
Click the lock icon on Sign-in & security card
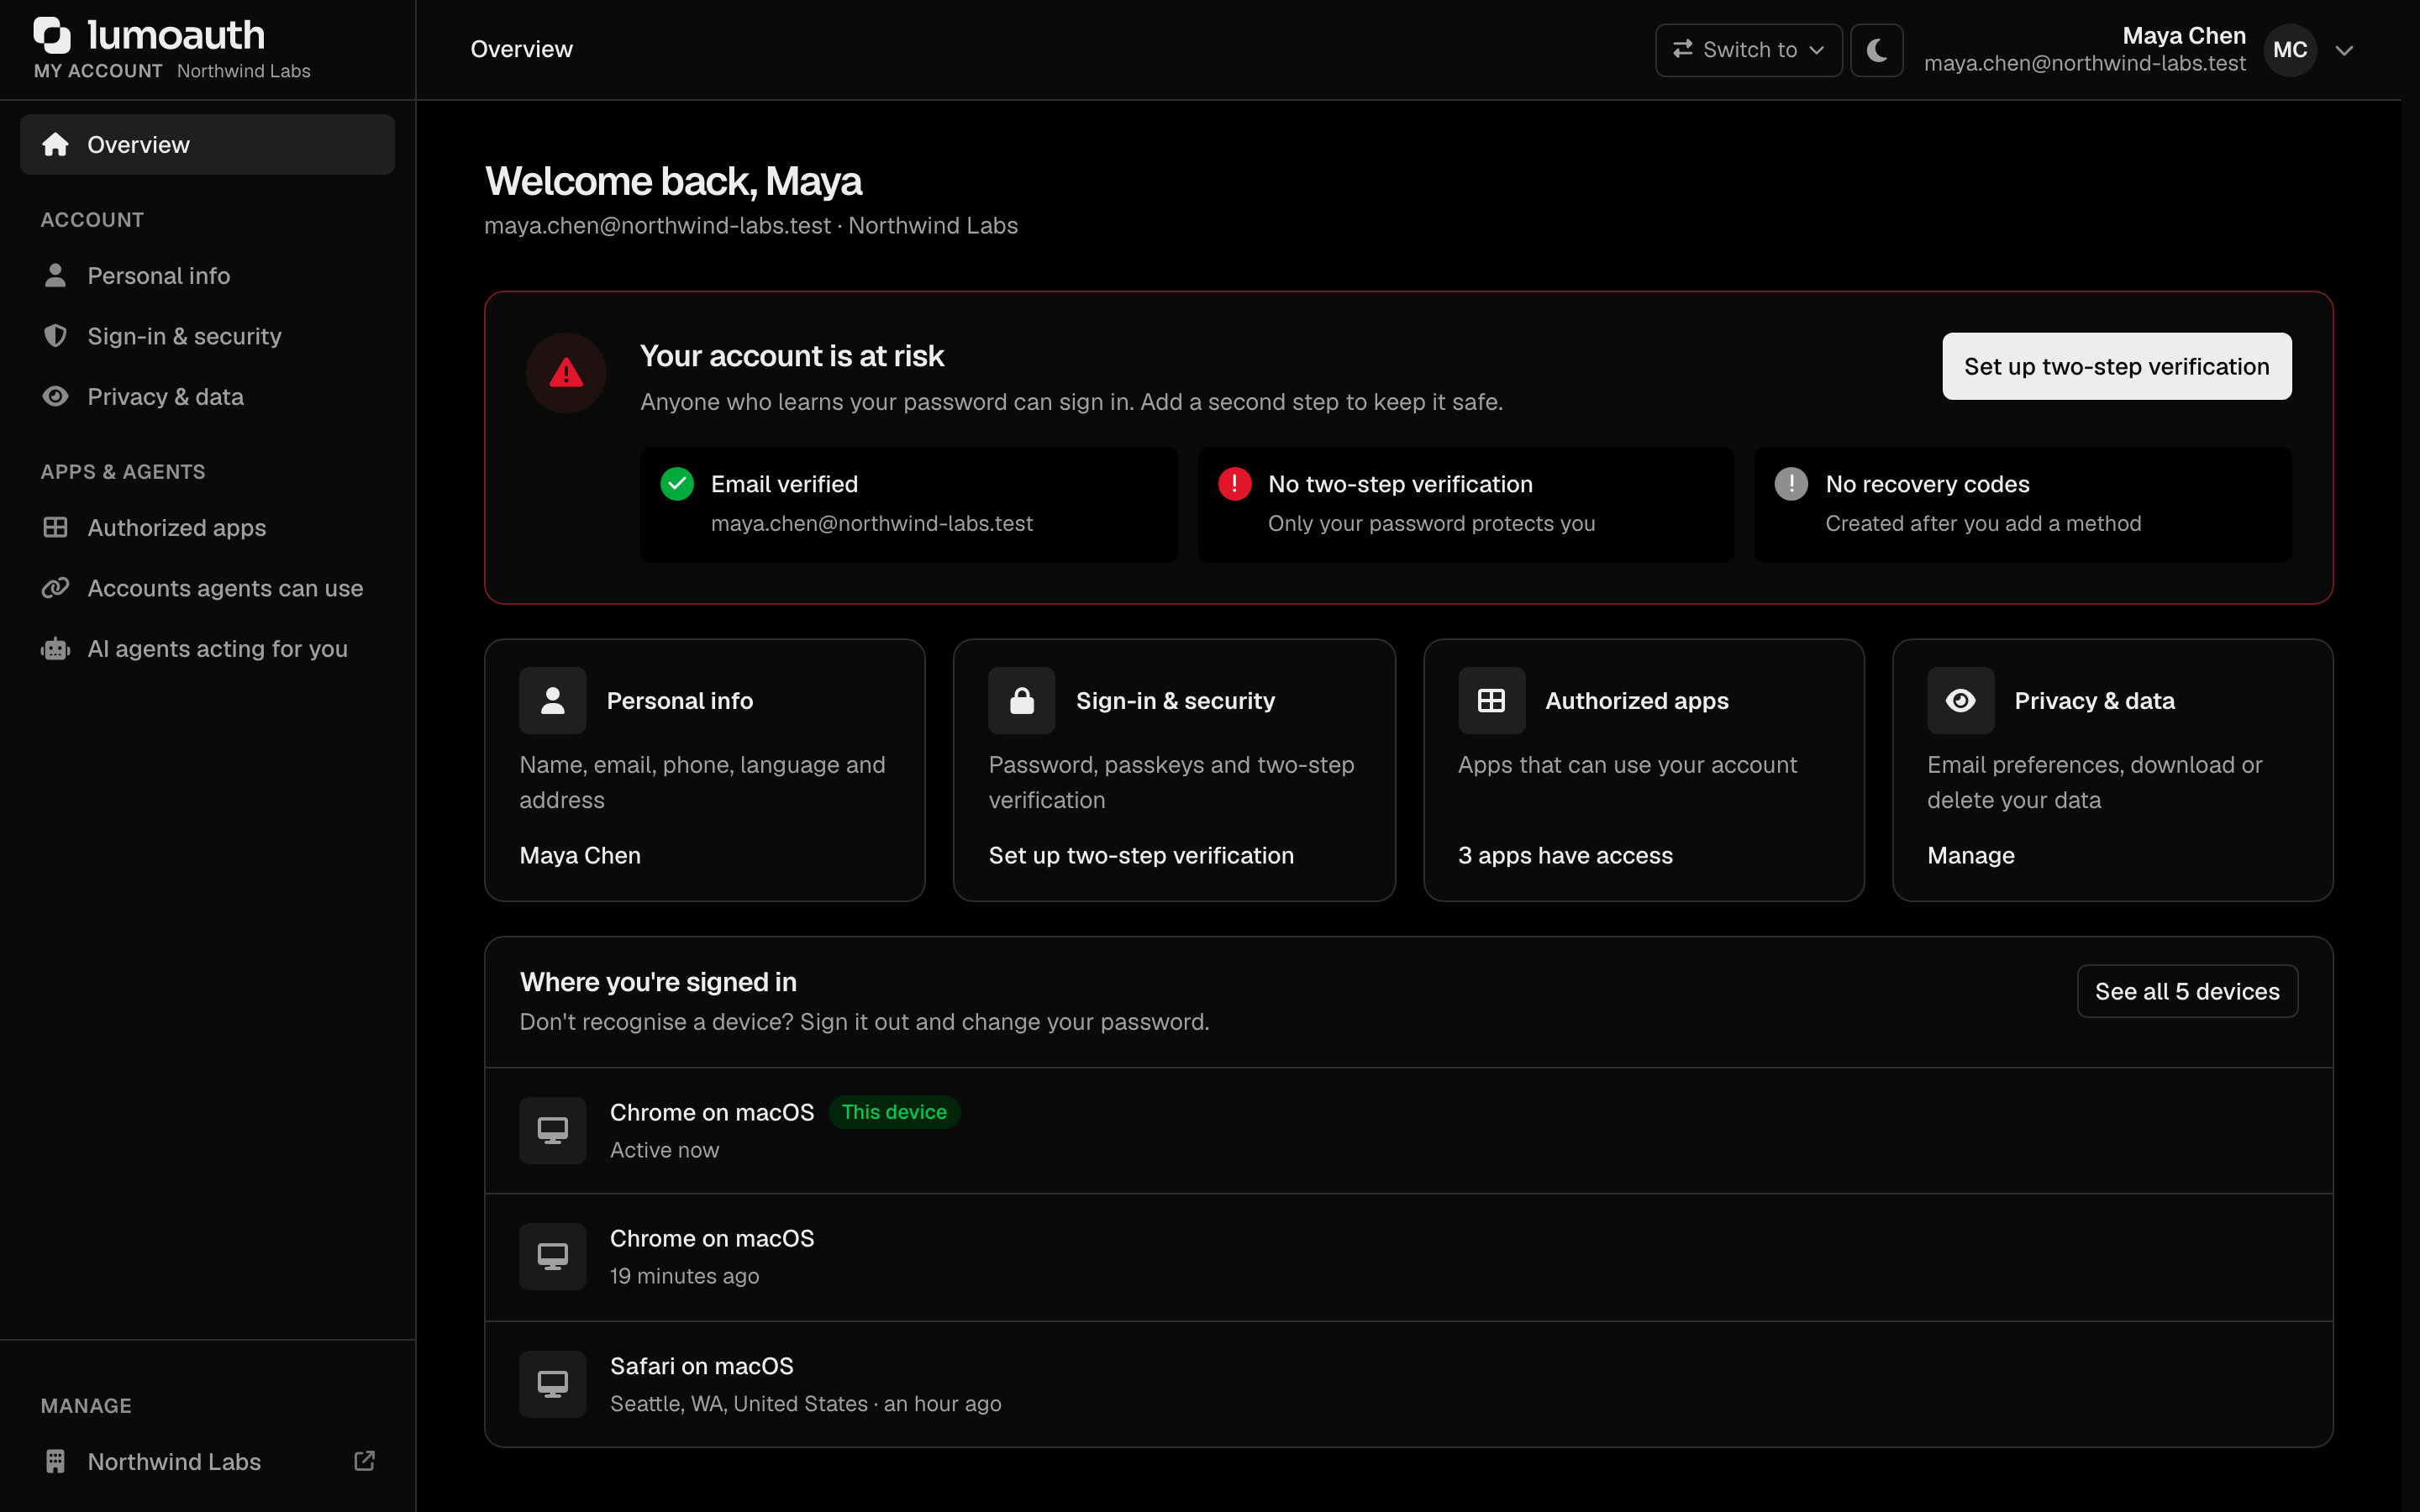pyautogui.click(x=1022, y=701)
